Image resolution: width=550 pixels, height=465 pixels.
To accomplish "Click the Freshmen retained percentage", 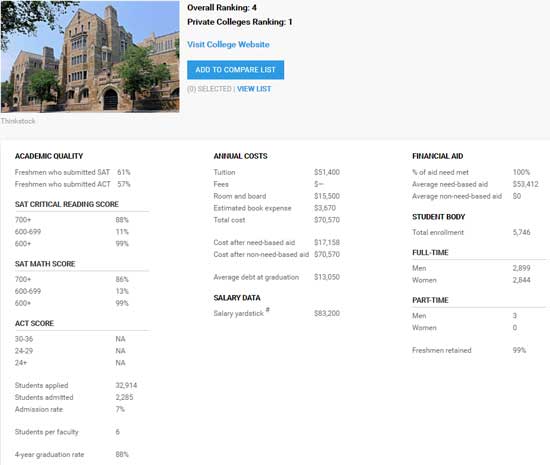I will click(x=519, y=350).
